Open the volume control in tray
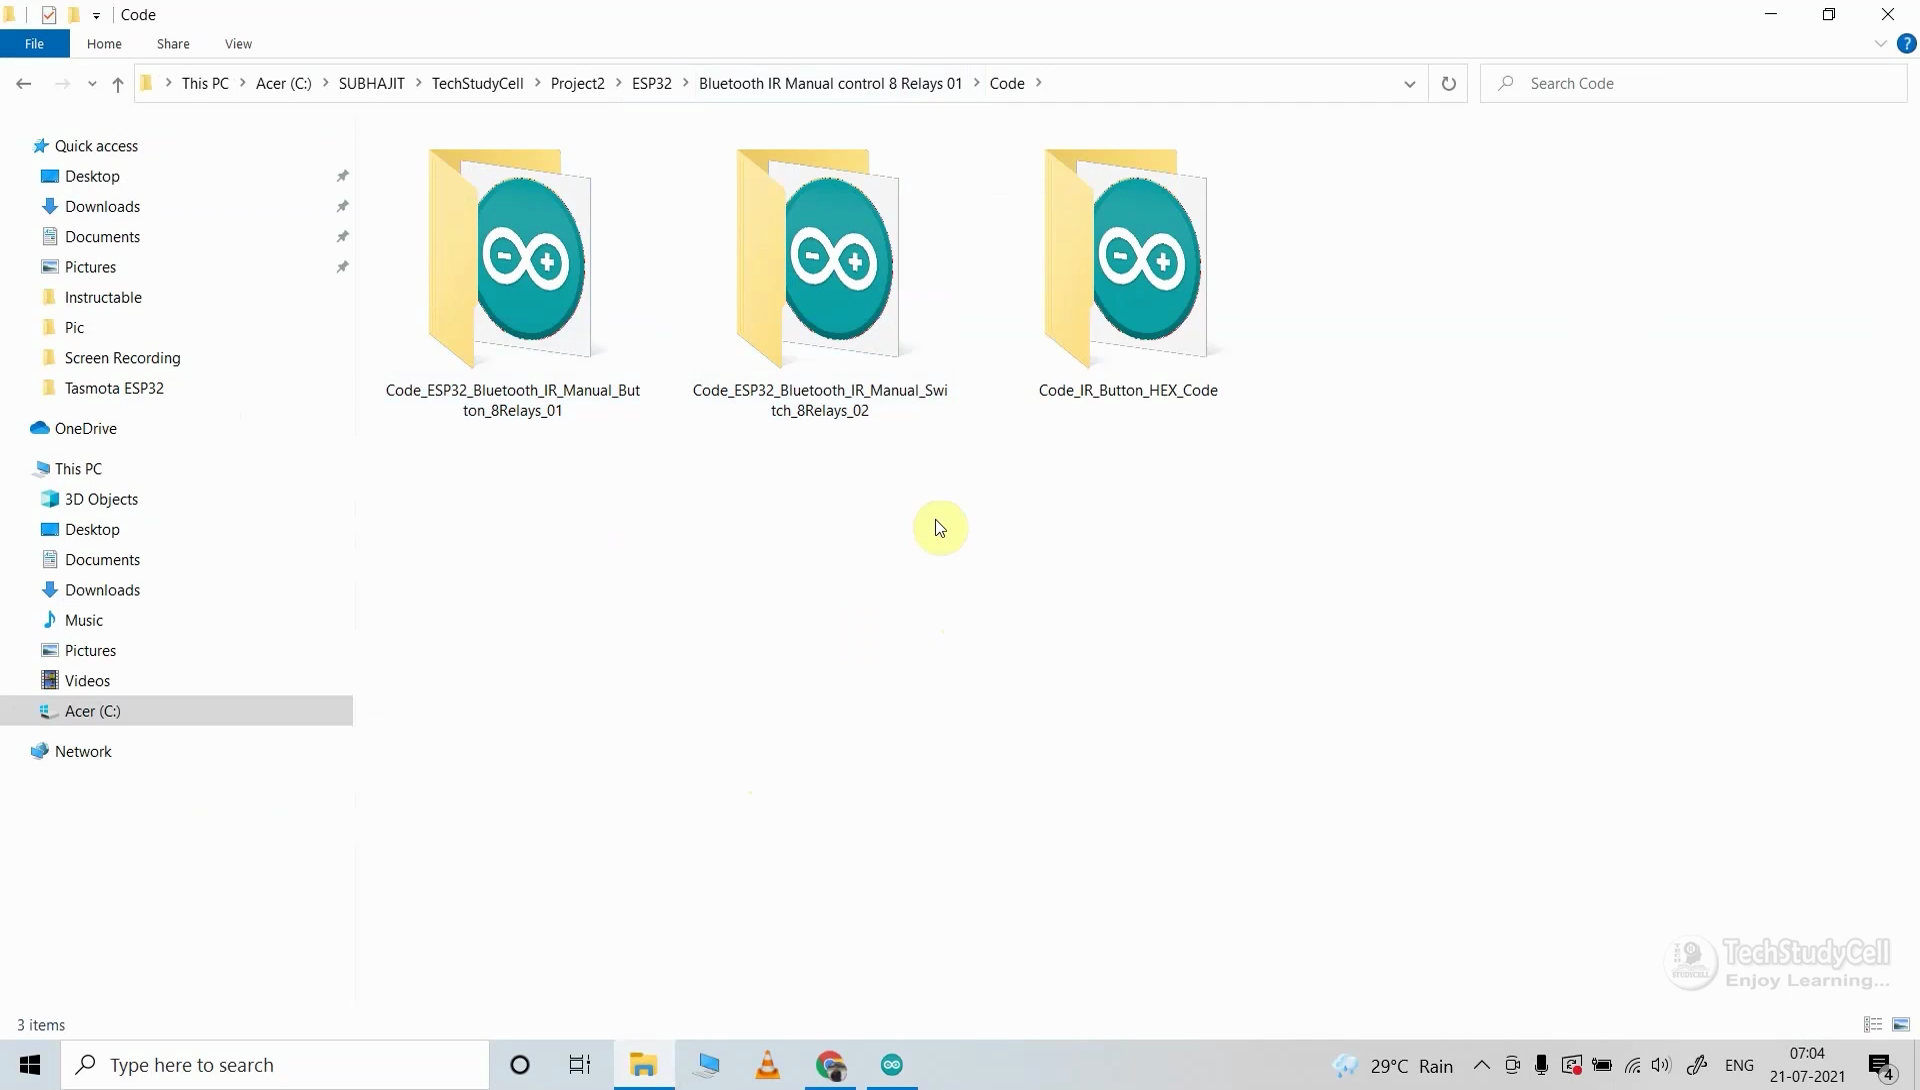This screenshot has height=1090, width=1920. 1662,1065
